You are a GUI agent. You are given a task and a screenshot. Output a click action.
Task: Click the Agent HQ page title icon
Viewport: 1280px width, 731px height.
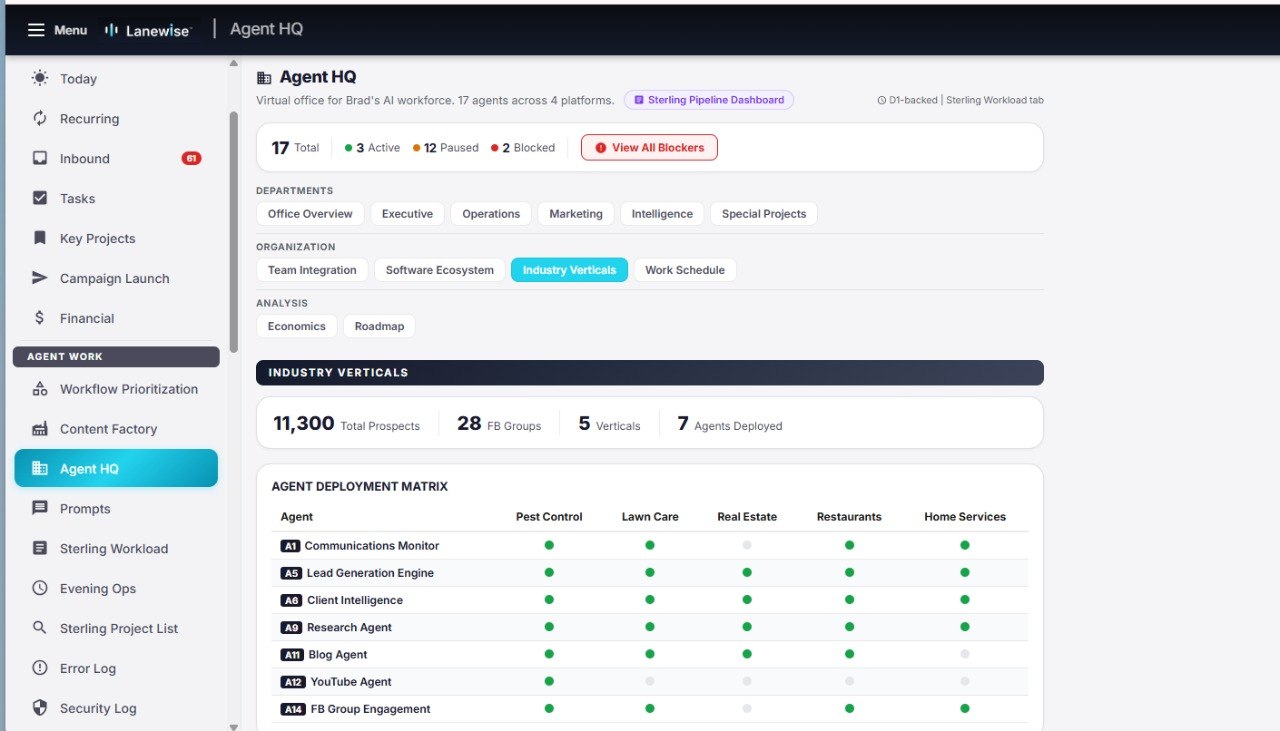point(264,77)
